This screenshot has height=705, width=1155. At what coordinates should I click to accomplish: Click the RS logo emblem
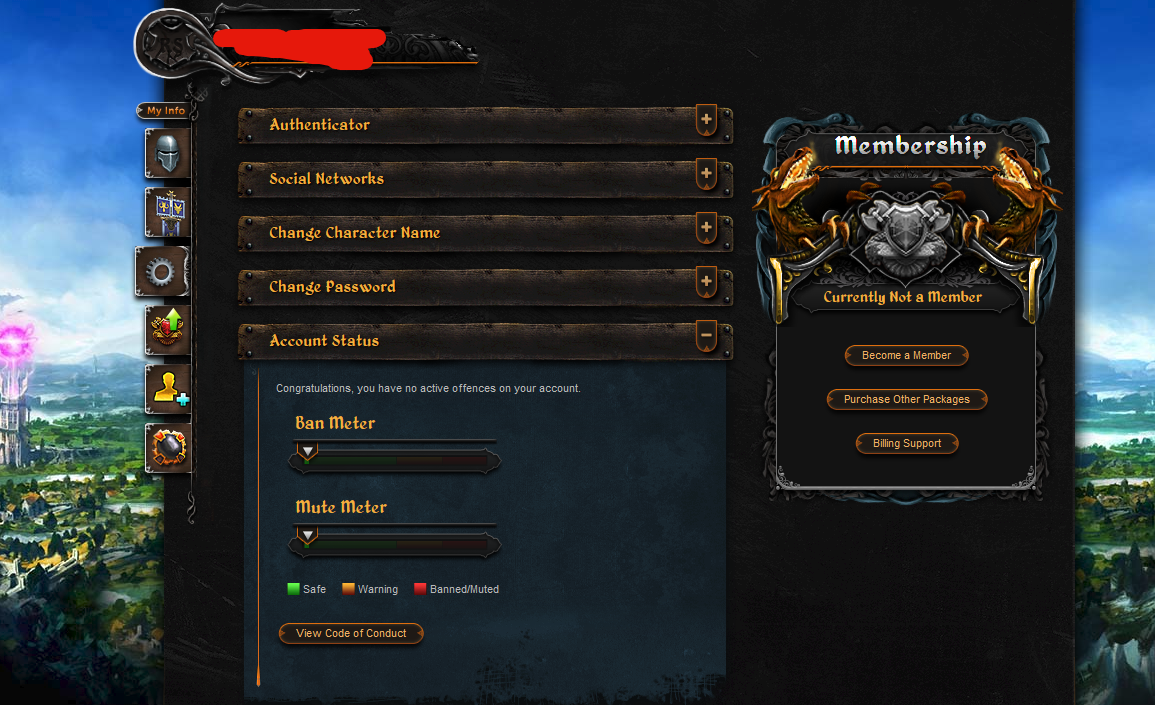click(169, 43)
